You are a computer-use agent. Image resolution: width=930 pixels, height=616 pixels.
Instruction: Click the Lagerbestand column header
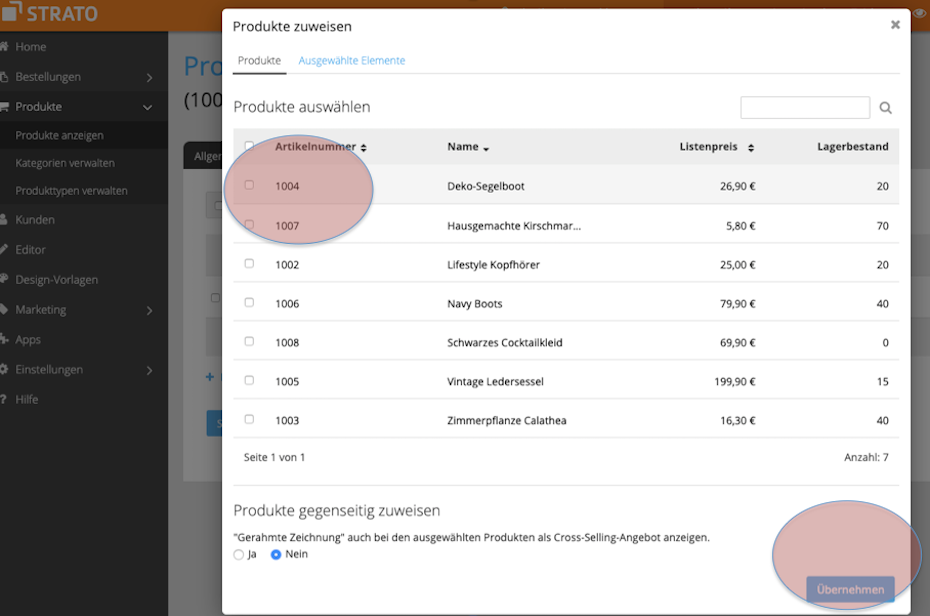(852, 146)
